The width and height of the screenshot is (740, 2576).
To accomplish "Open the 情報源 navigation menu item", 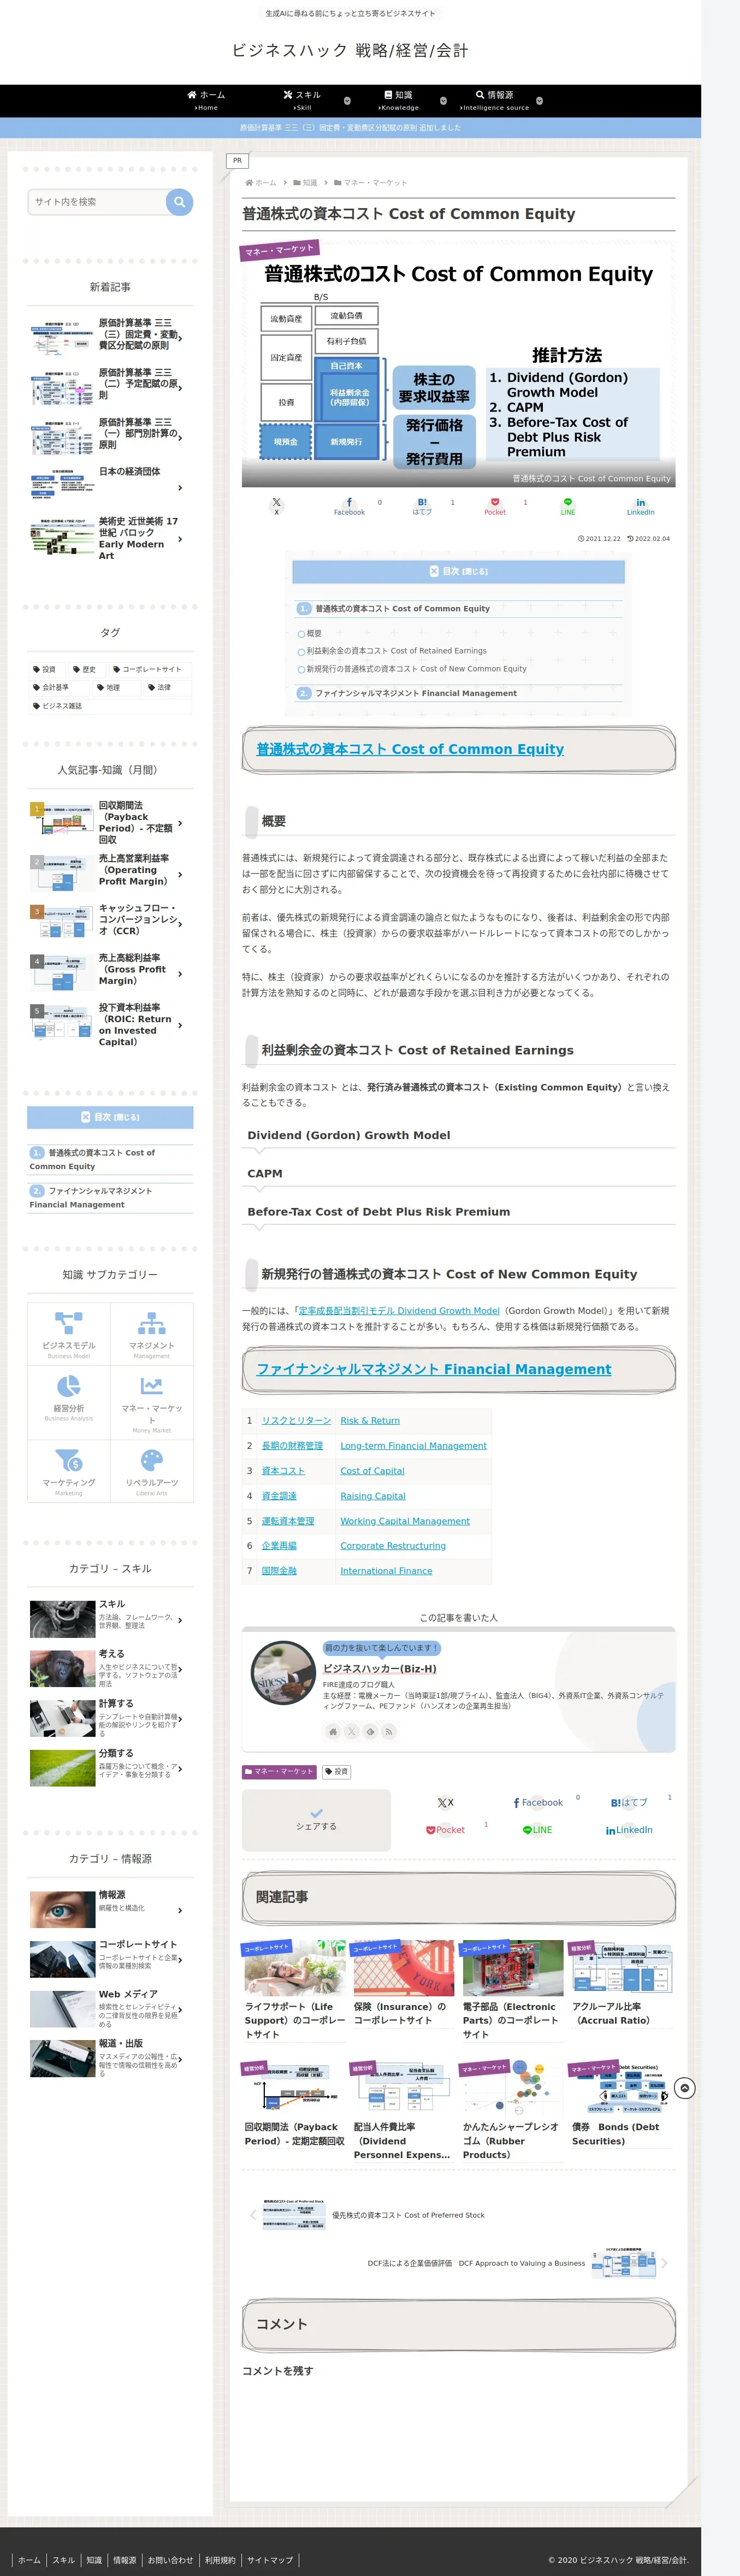I will [x=494, y=101].
